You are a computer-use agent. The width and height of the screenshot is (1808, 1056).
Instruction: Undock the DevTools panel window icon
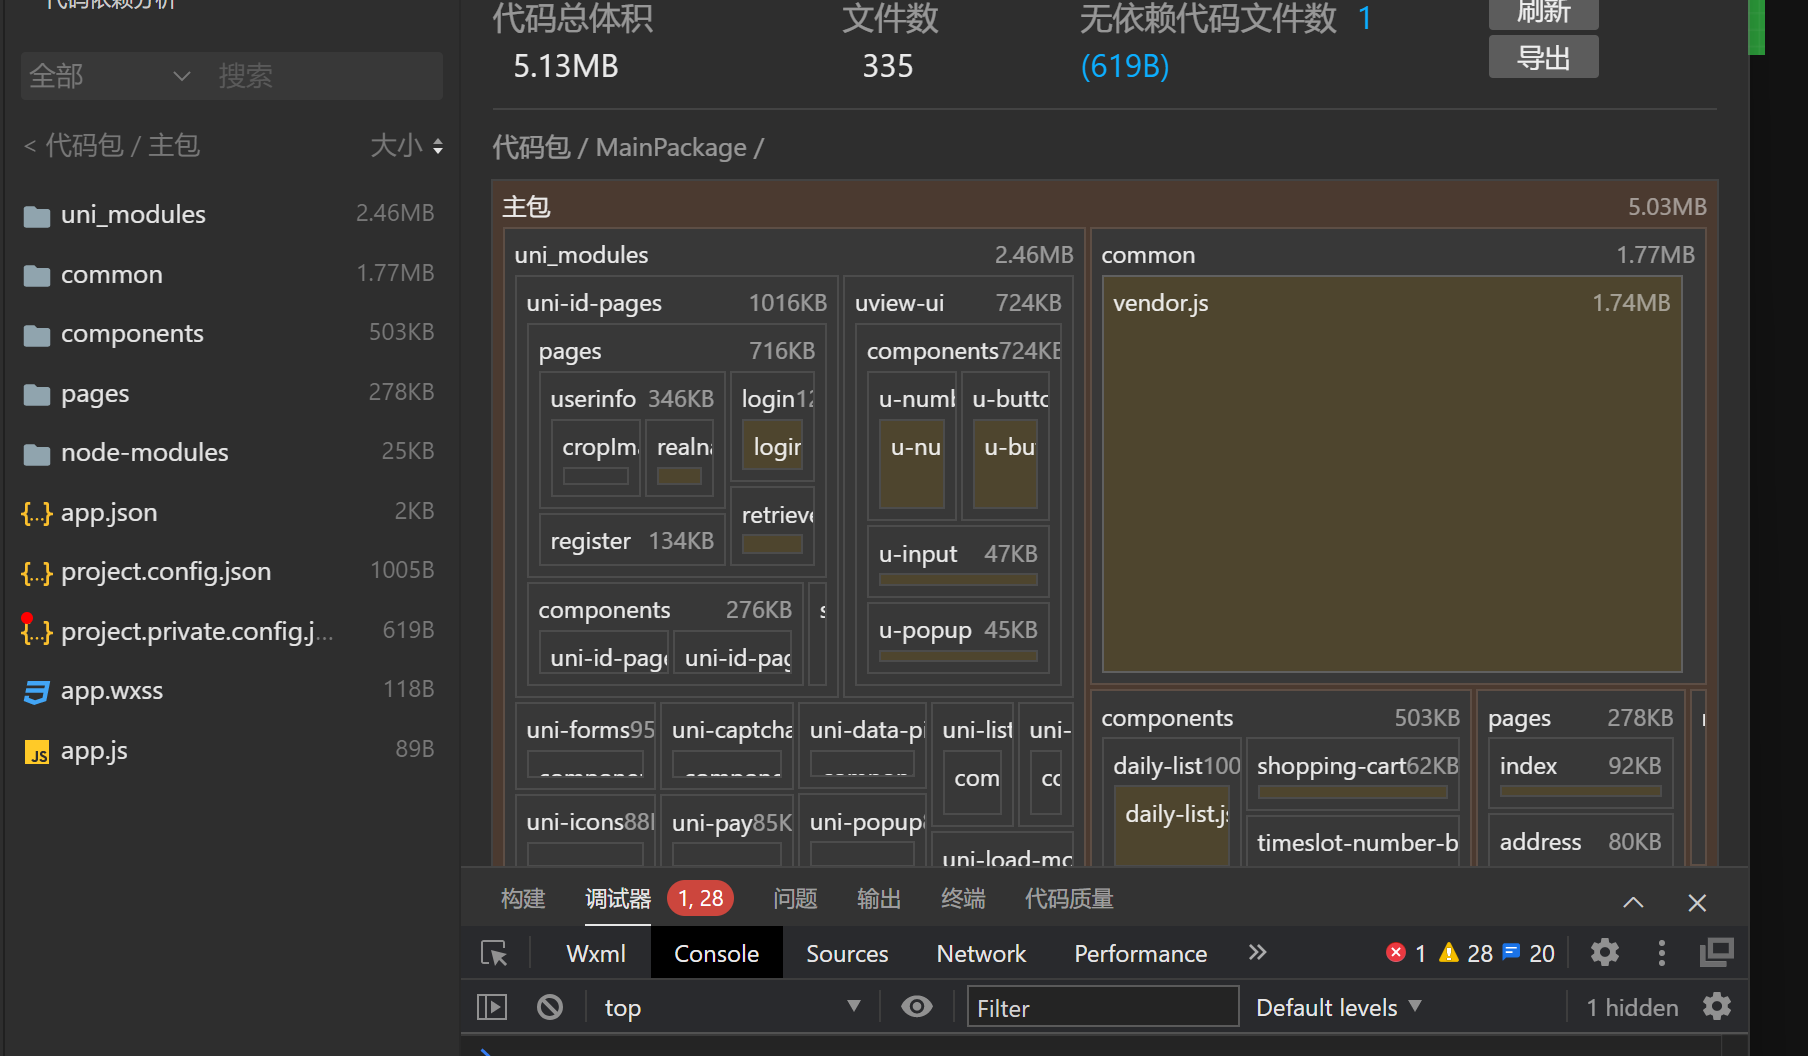point(1717,952)
